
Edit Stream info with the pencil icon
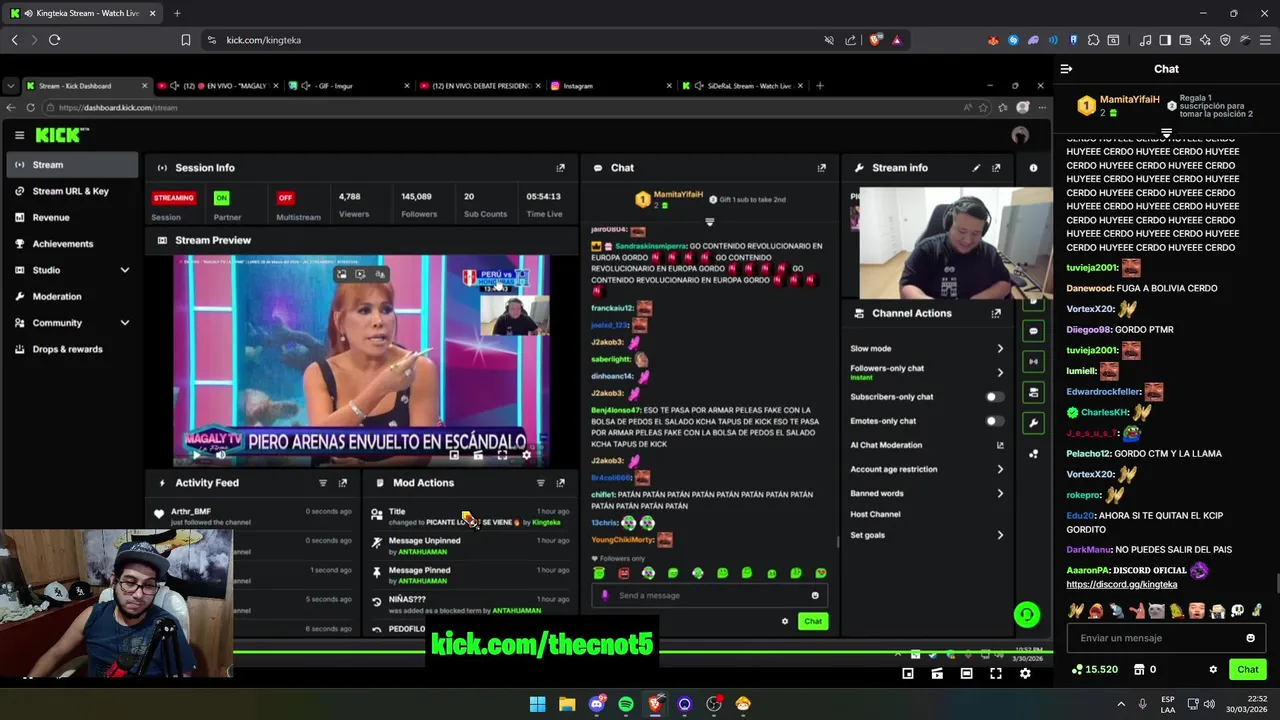click(976, 168)
